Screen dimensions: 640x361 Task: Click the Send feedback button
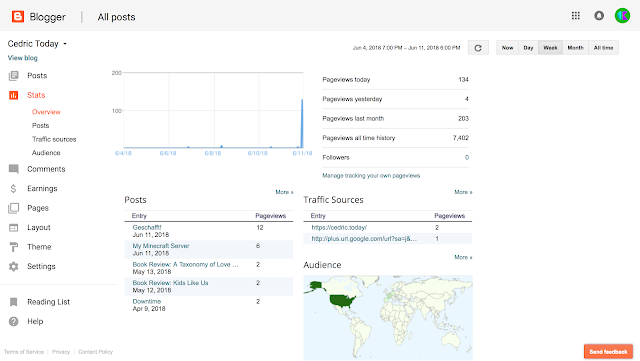608,352
